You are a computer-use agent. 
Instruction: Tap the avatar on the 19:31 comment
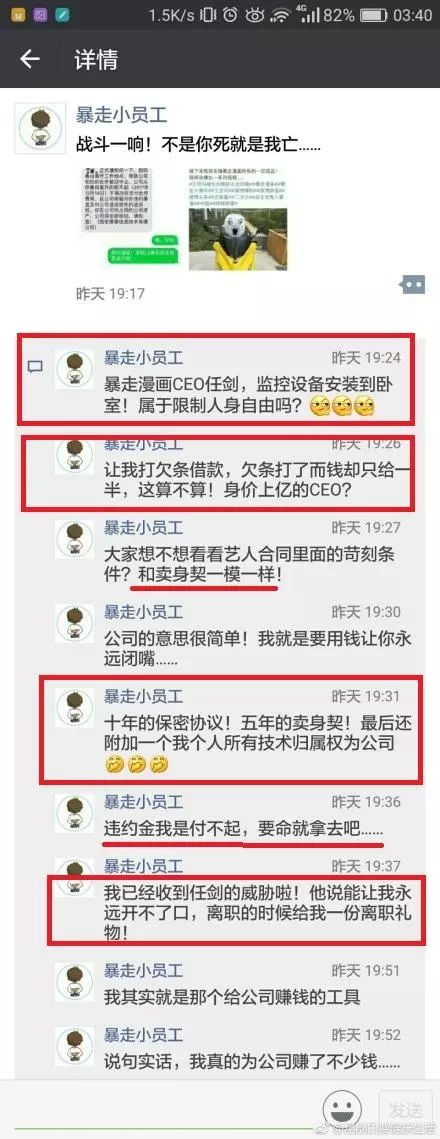[75, 708]
